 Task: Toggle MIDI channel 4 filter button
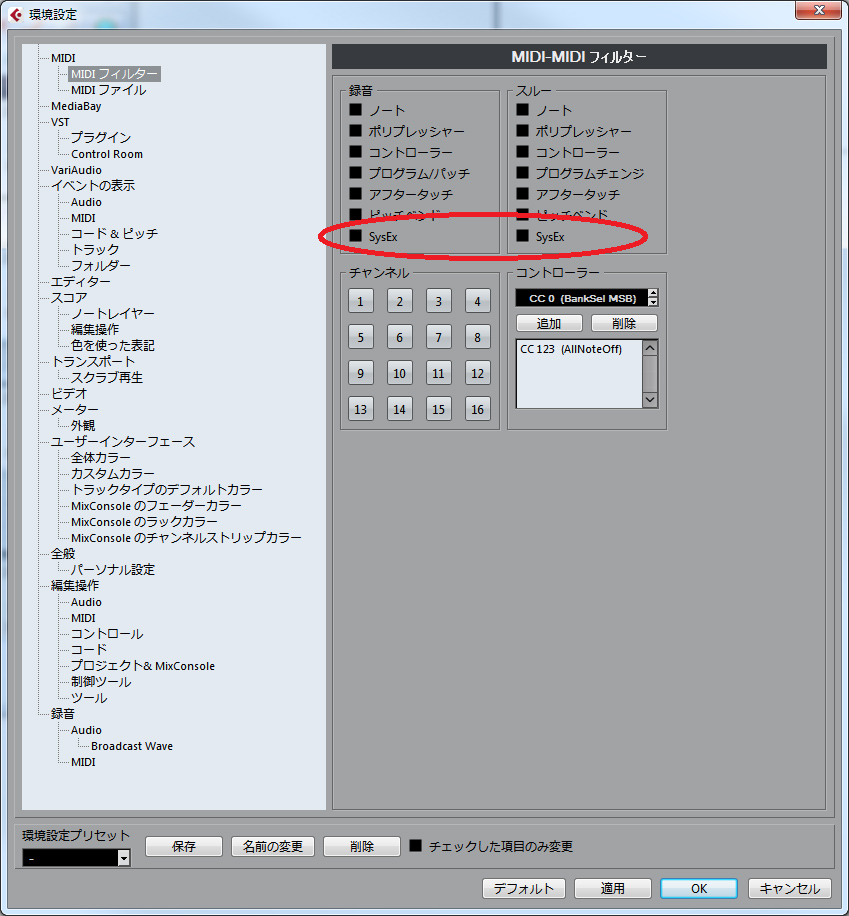(477, 301)
